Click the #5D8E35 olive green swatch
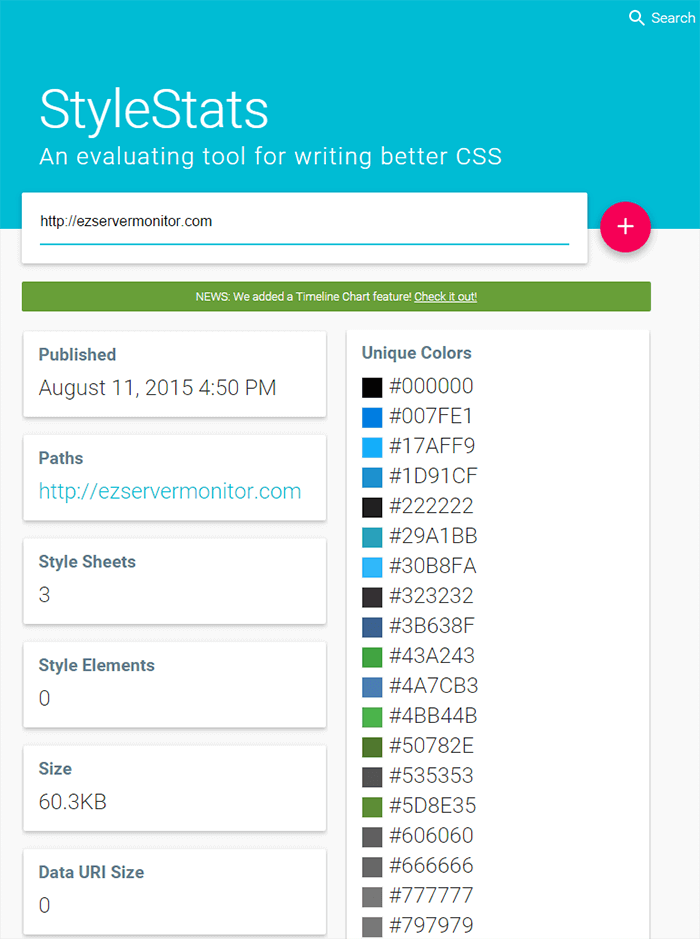Viewport: 700px width, 939px height. 372,806
